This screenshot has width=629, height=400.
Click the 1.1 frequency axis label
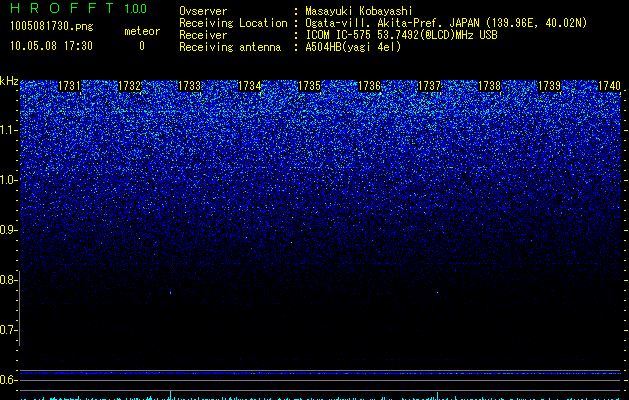(9, 130)
